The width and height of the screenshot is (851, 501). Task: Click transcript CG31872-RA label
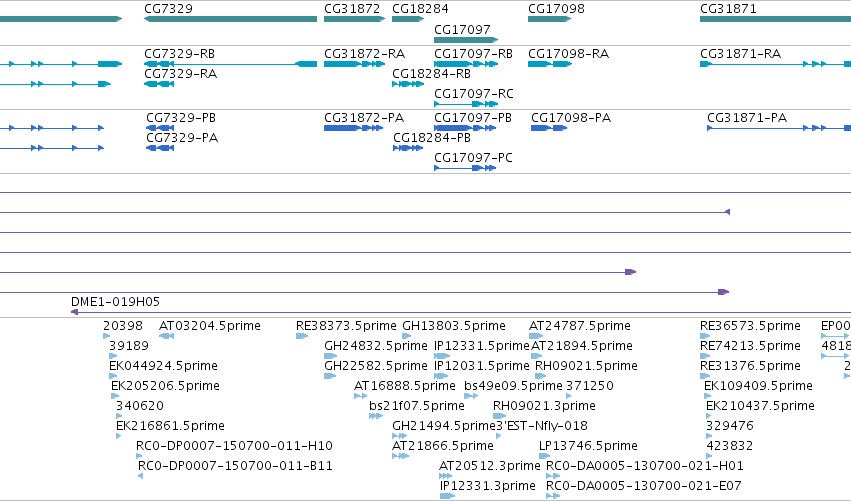tap(364, 54)
